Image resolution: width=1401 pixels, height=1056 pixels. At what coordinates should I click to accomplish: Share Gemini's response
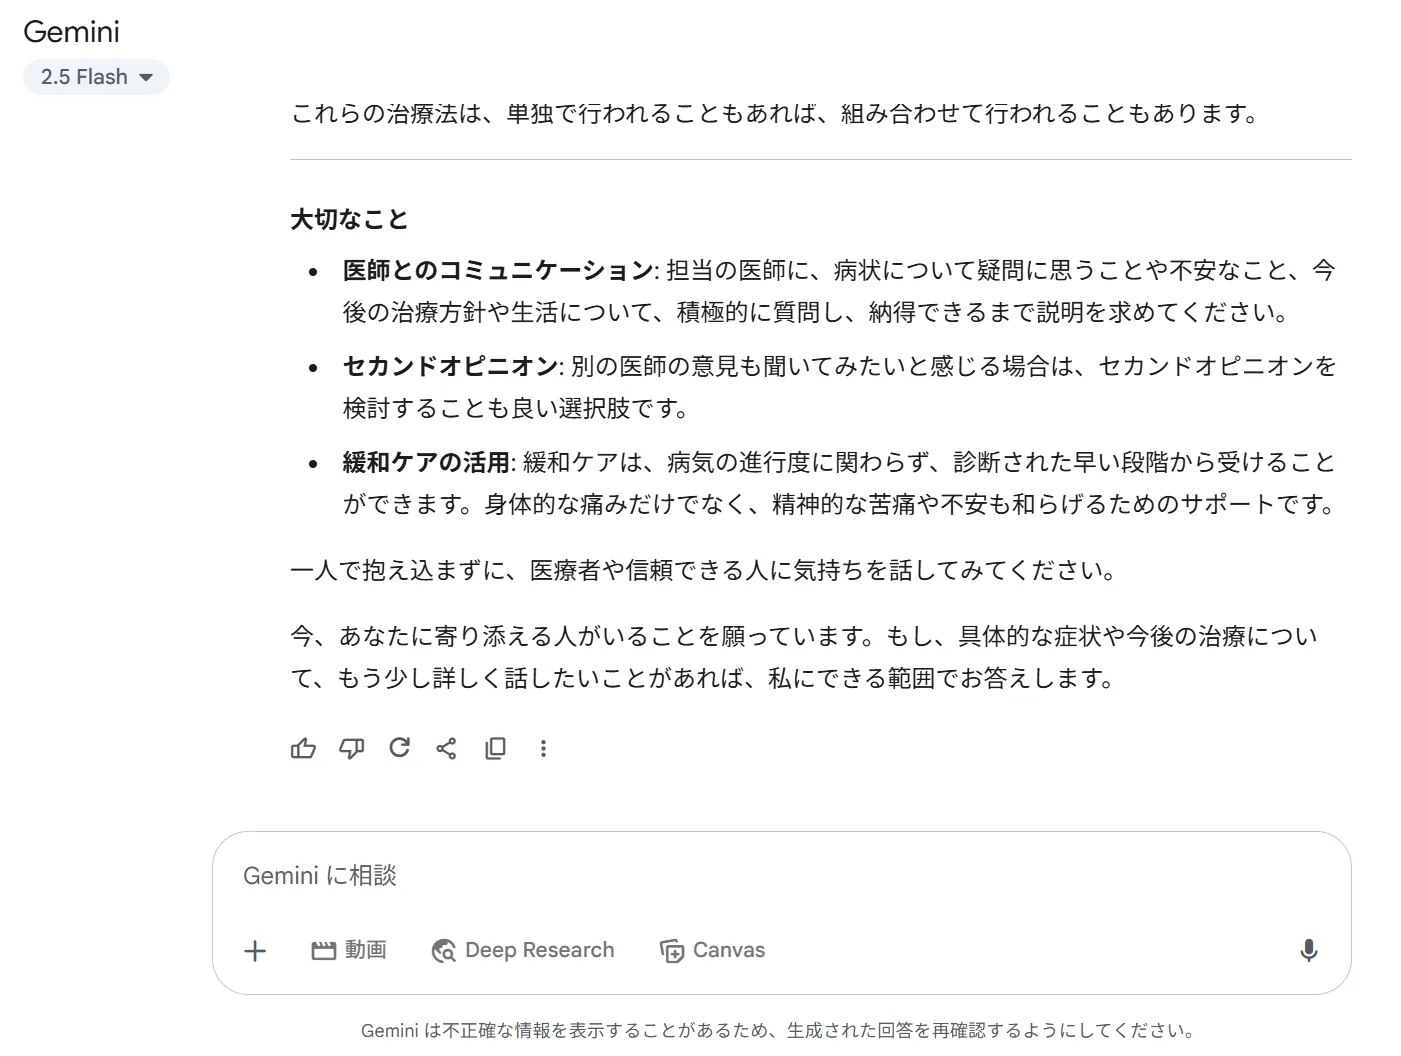point(447,748)
